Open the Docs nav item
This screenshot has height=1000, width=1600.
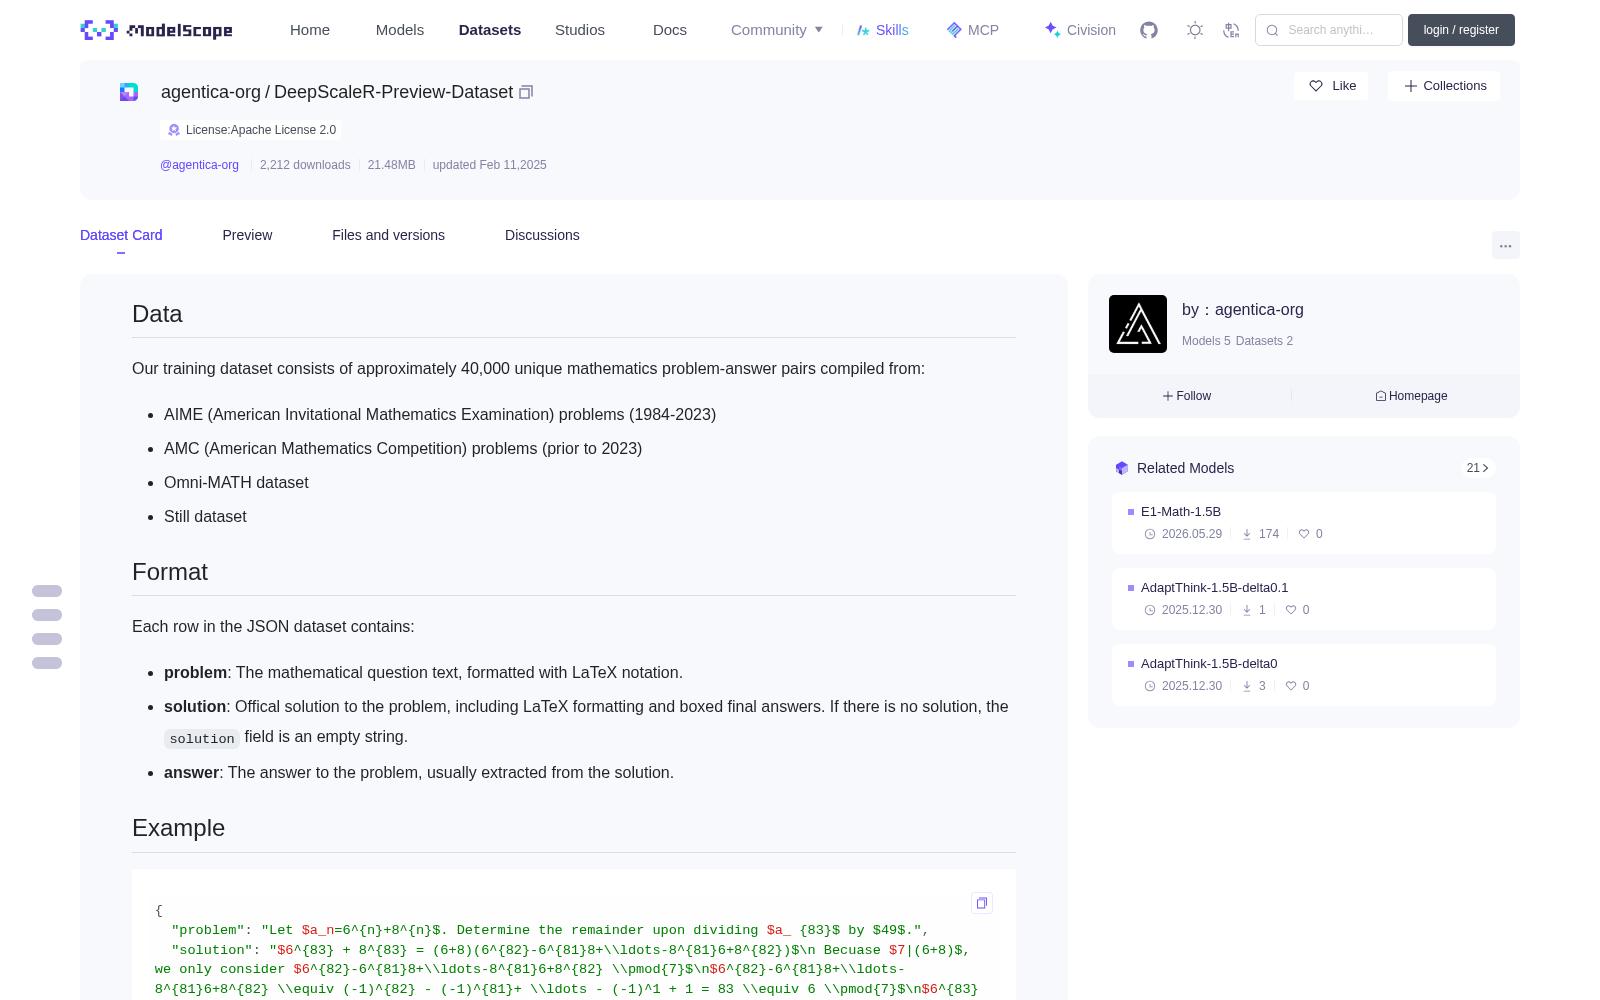(x=670, y=30)
